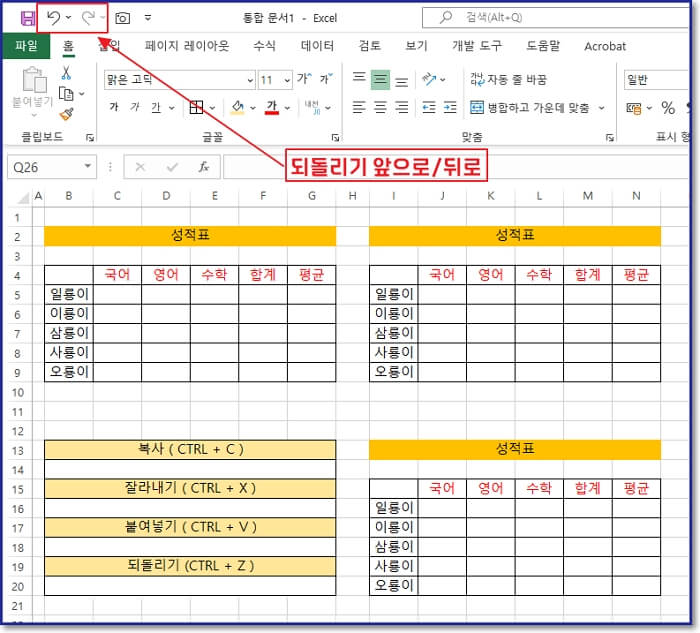Select top align icon
Screen dimensions: 700x633
[x=359, y=79]
